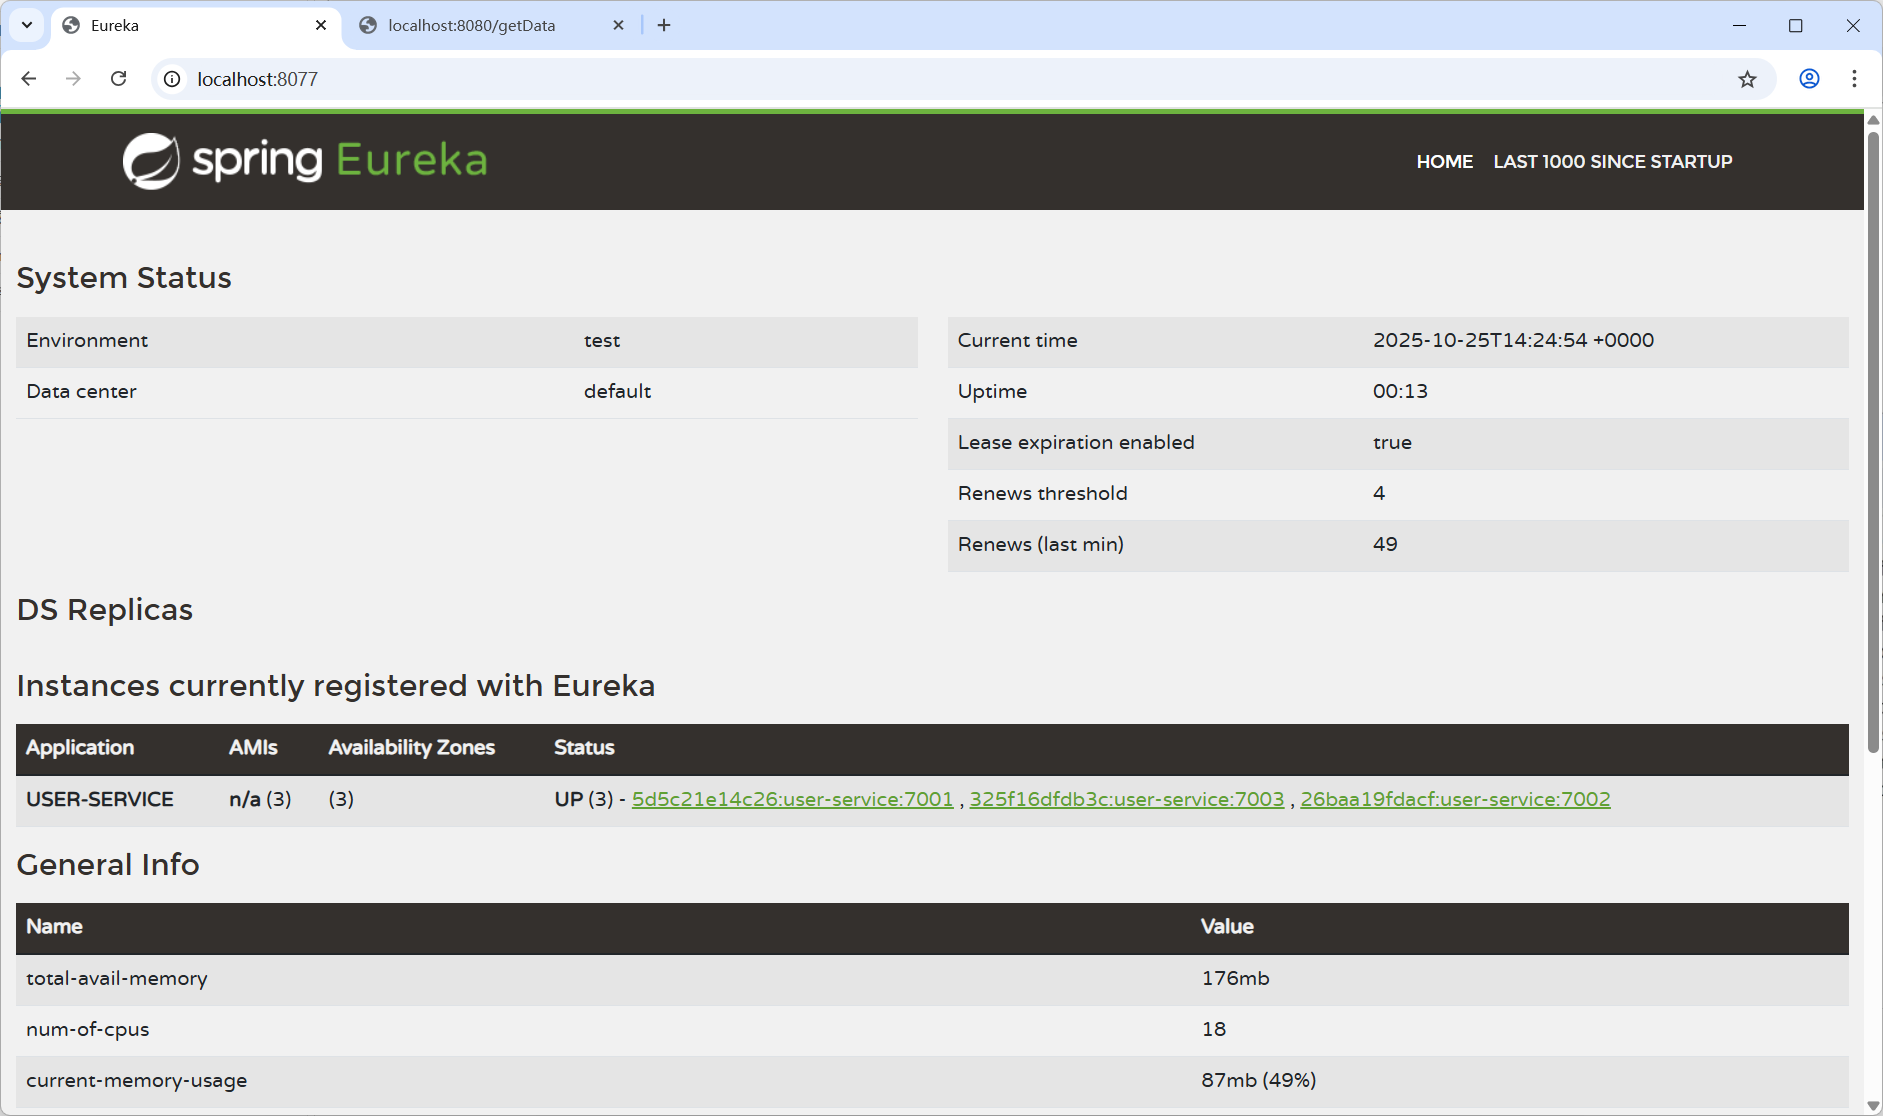
Task: Click the Spring Eureka logo
Action: tap(305, 160)
